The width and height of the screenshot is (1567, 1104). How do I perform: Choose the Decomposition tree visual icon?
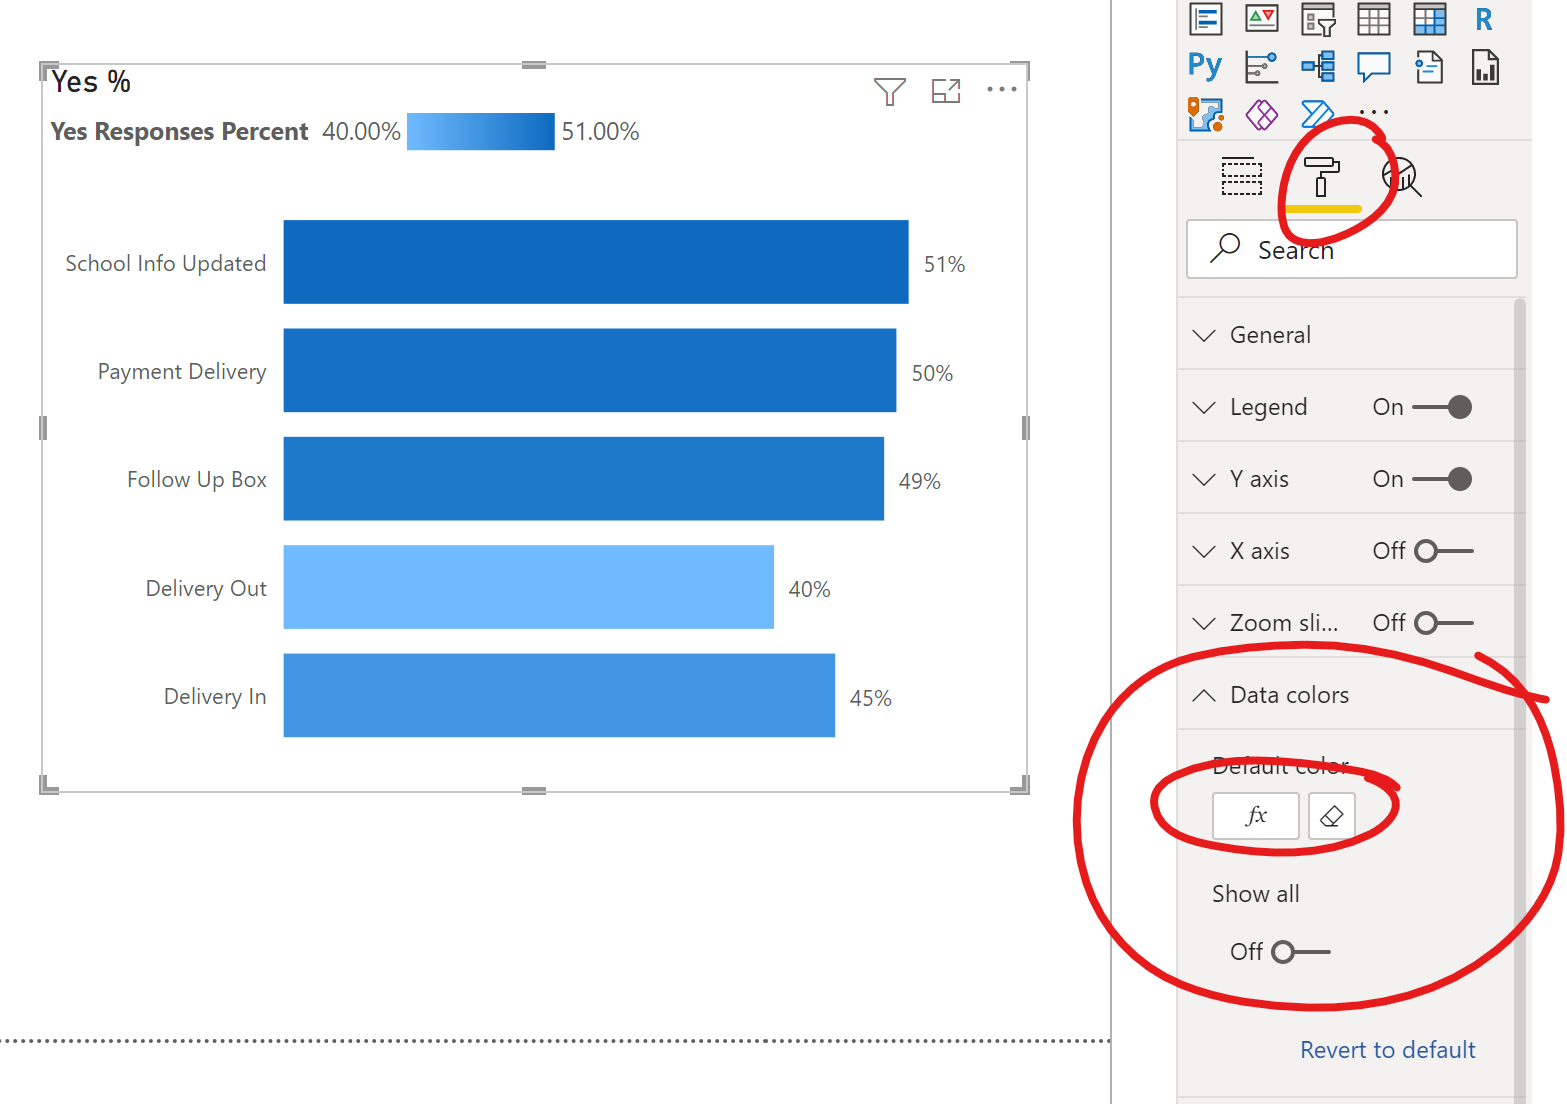[1318, 67]
